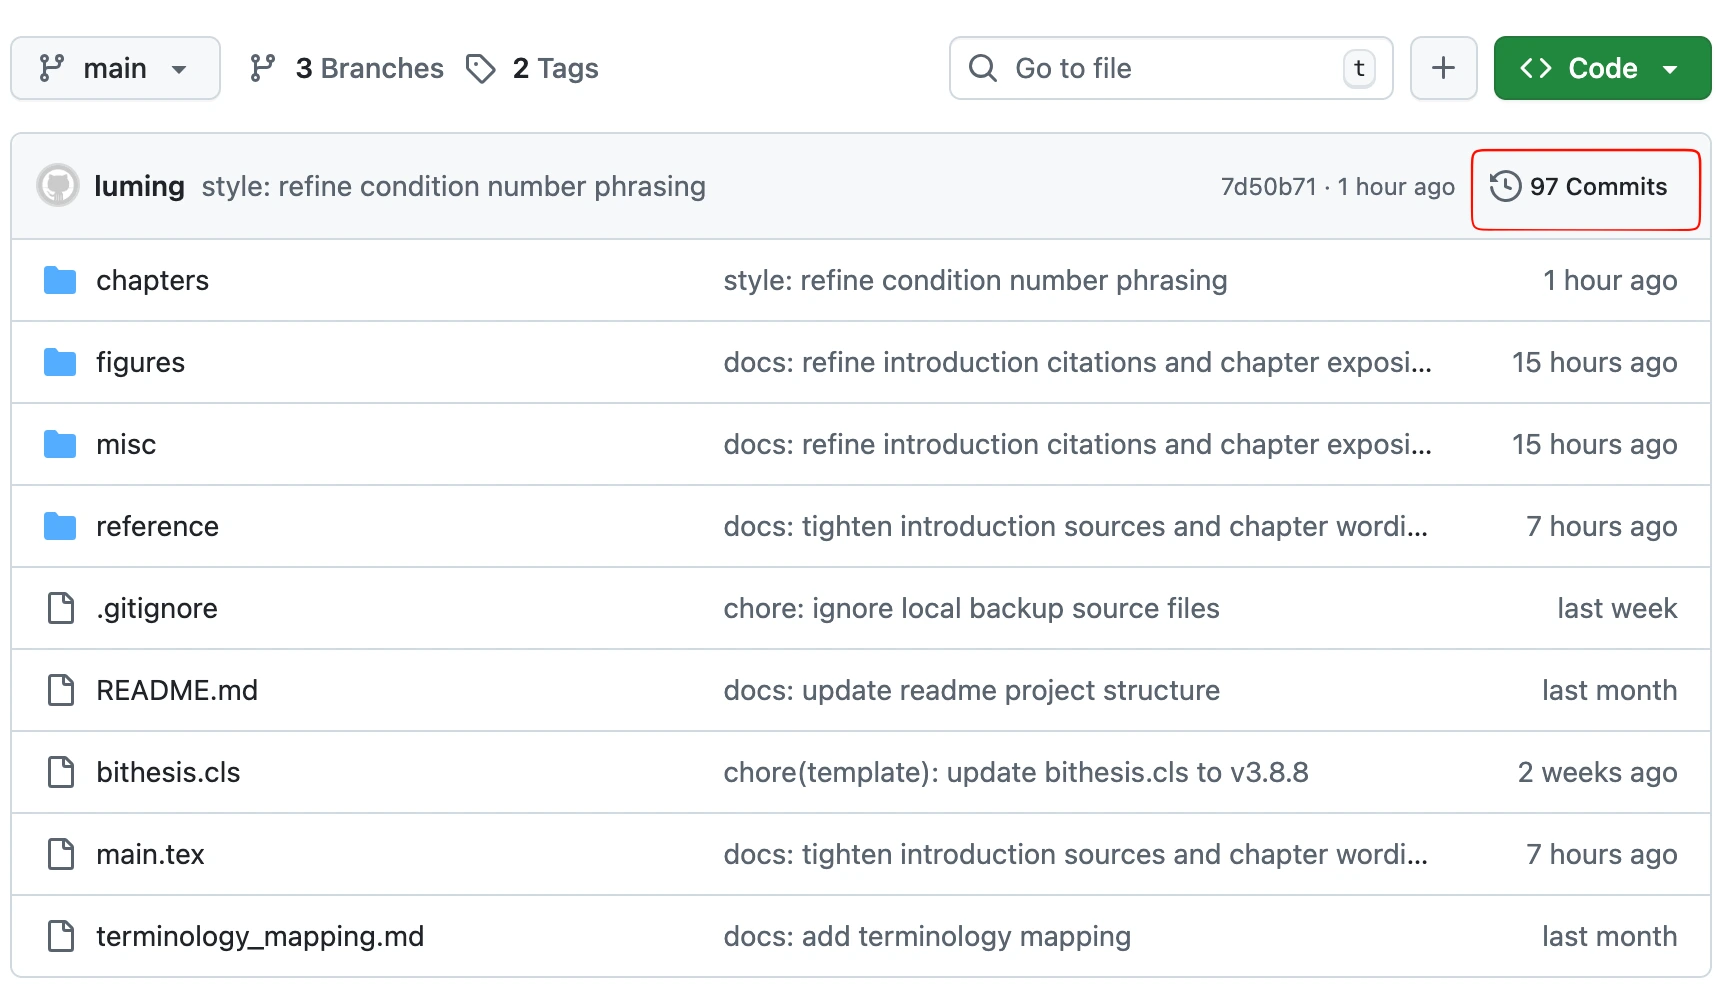Click 'last month' timestamp in README.md row

point(1609,690)
